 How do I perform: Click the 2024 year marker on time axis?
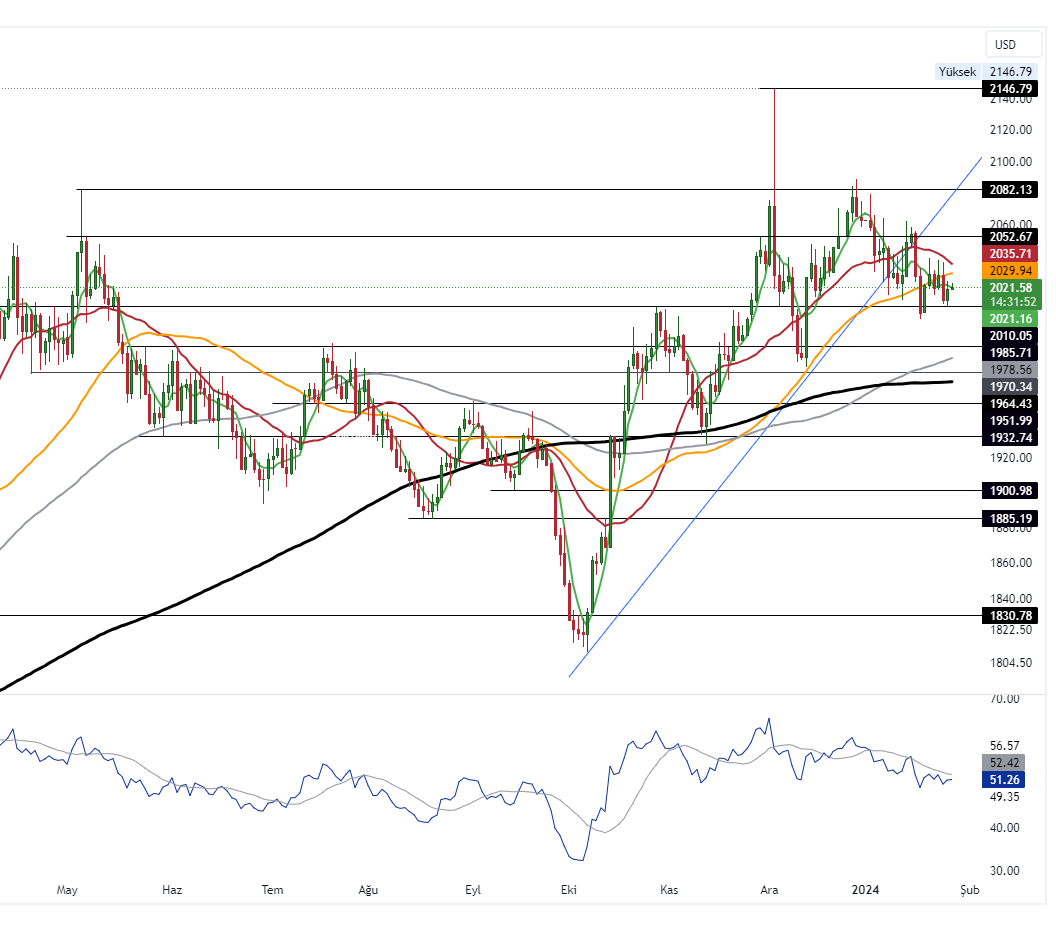[x=865, y=890]
